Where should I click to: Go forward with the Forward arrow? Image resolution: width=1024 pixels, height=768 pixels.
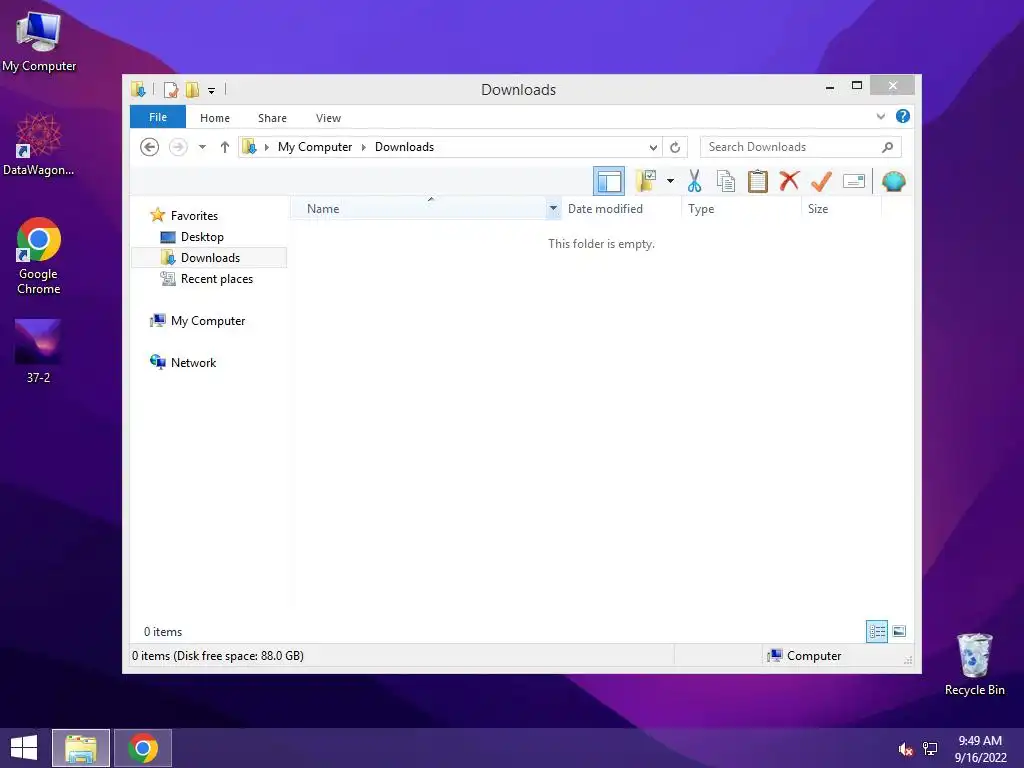[x=178, y=147]
